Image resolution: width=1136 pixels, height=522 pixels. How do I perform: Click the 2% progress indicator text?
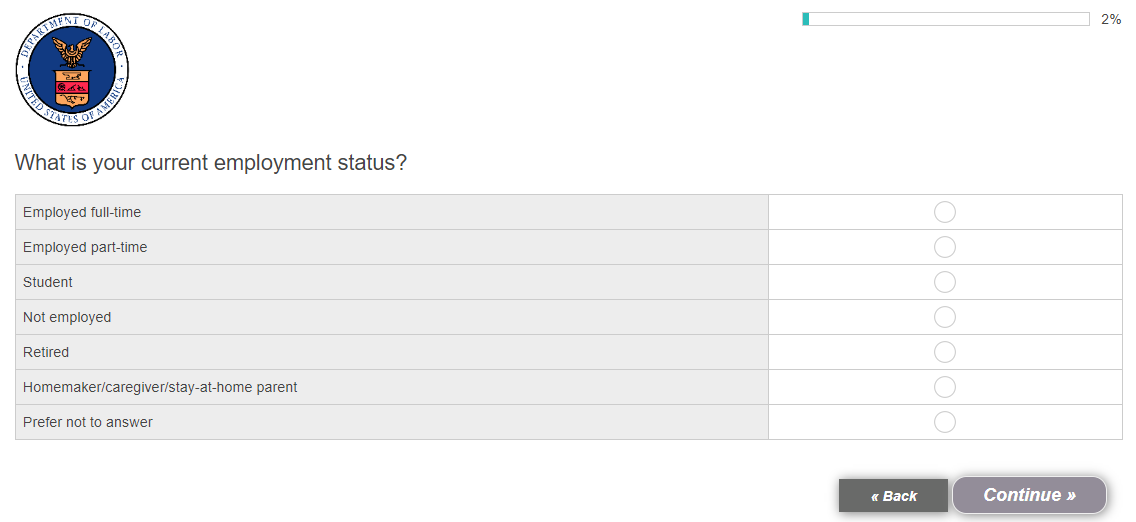tap(1110, 19)
